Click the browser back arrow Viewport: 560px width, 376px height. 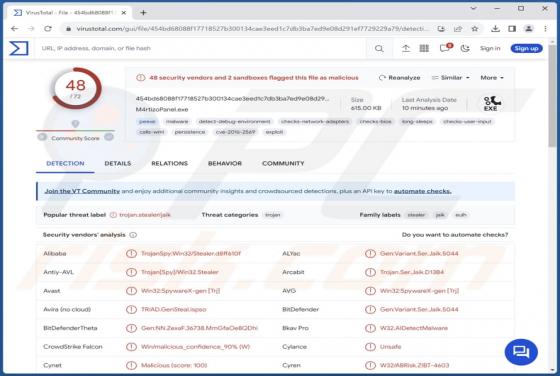14,29
